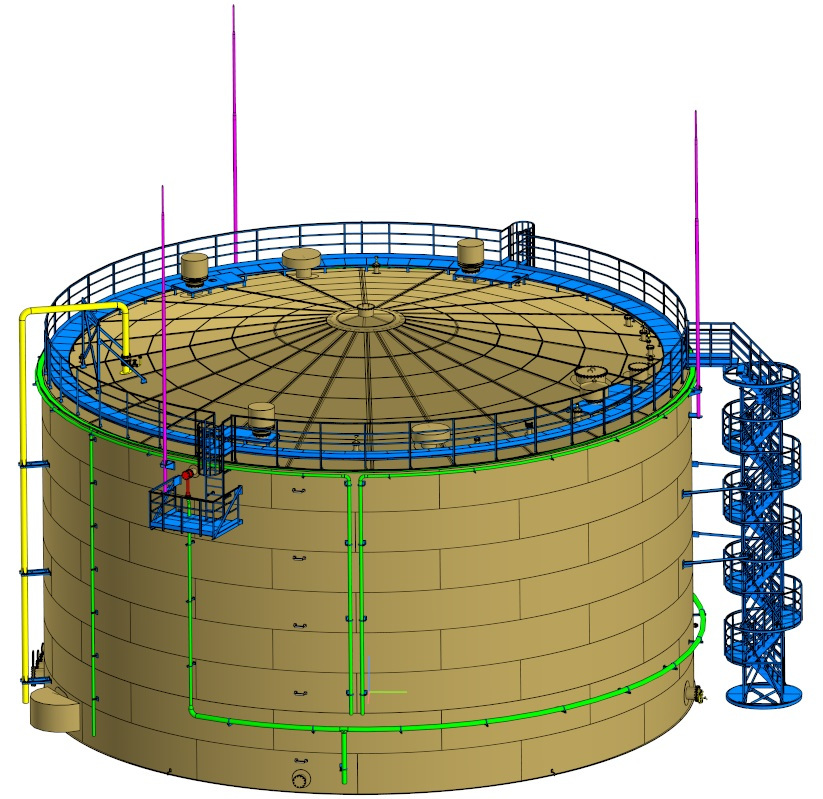
Task: Select the roof vent at back left
Action: pos(194,267)
